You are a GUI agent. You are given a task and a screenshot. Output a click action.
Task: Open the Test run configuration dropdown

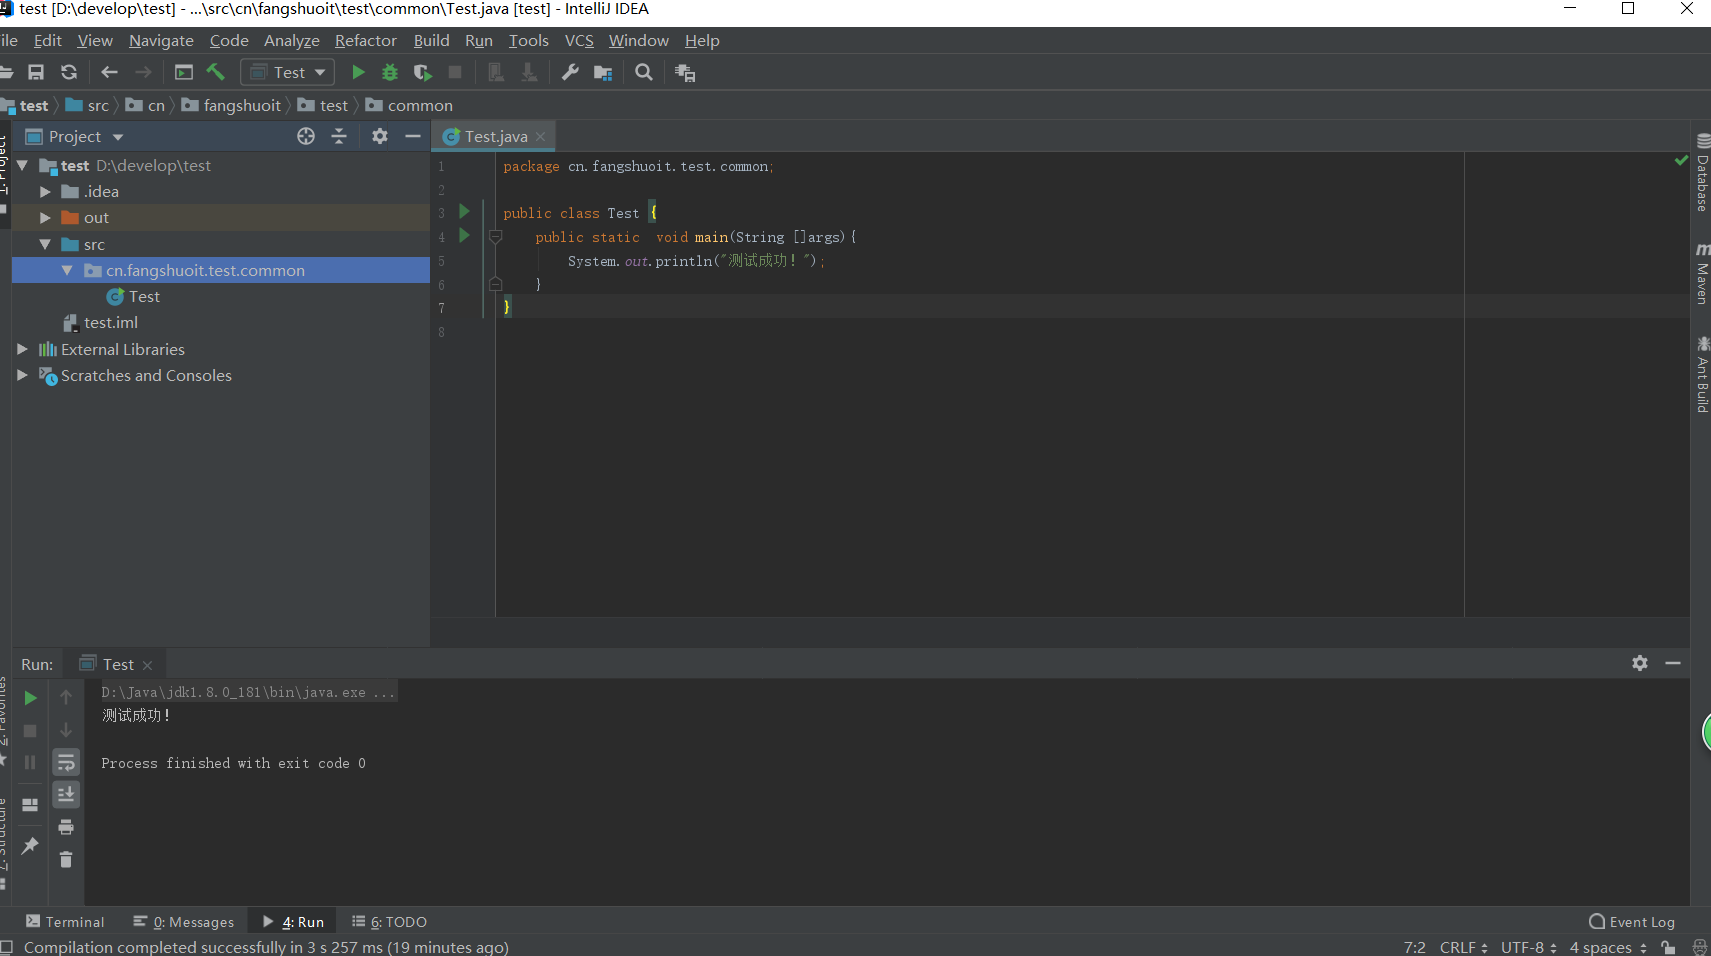tap(287, 72)
